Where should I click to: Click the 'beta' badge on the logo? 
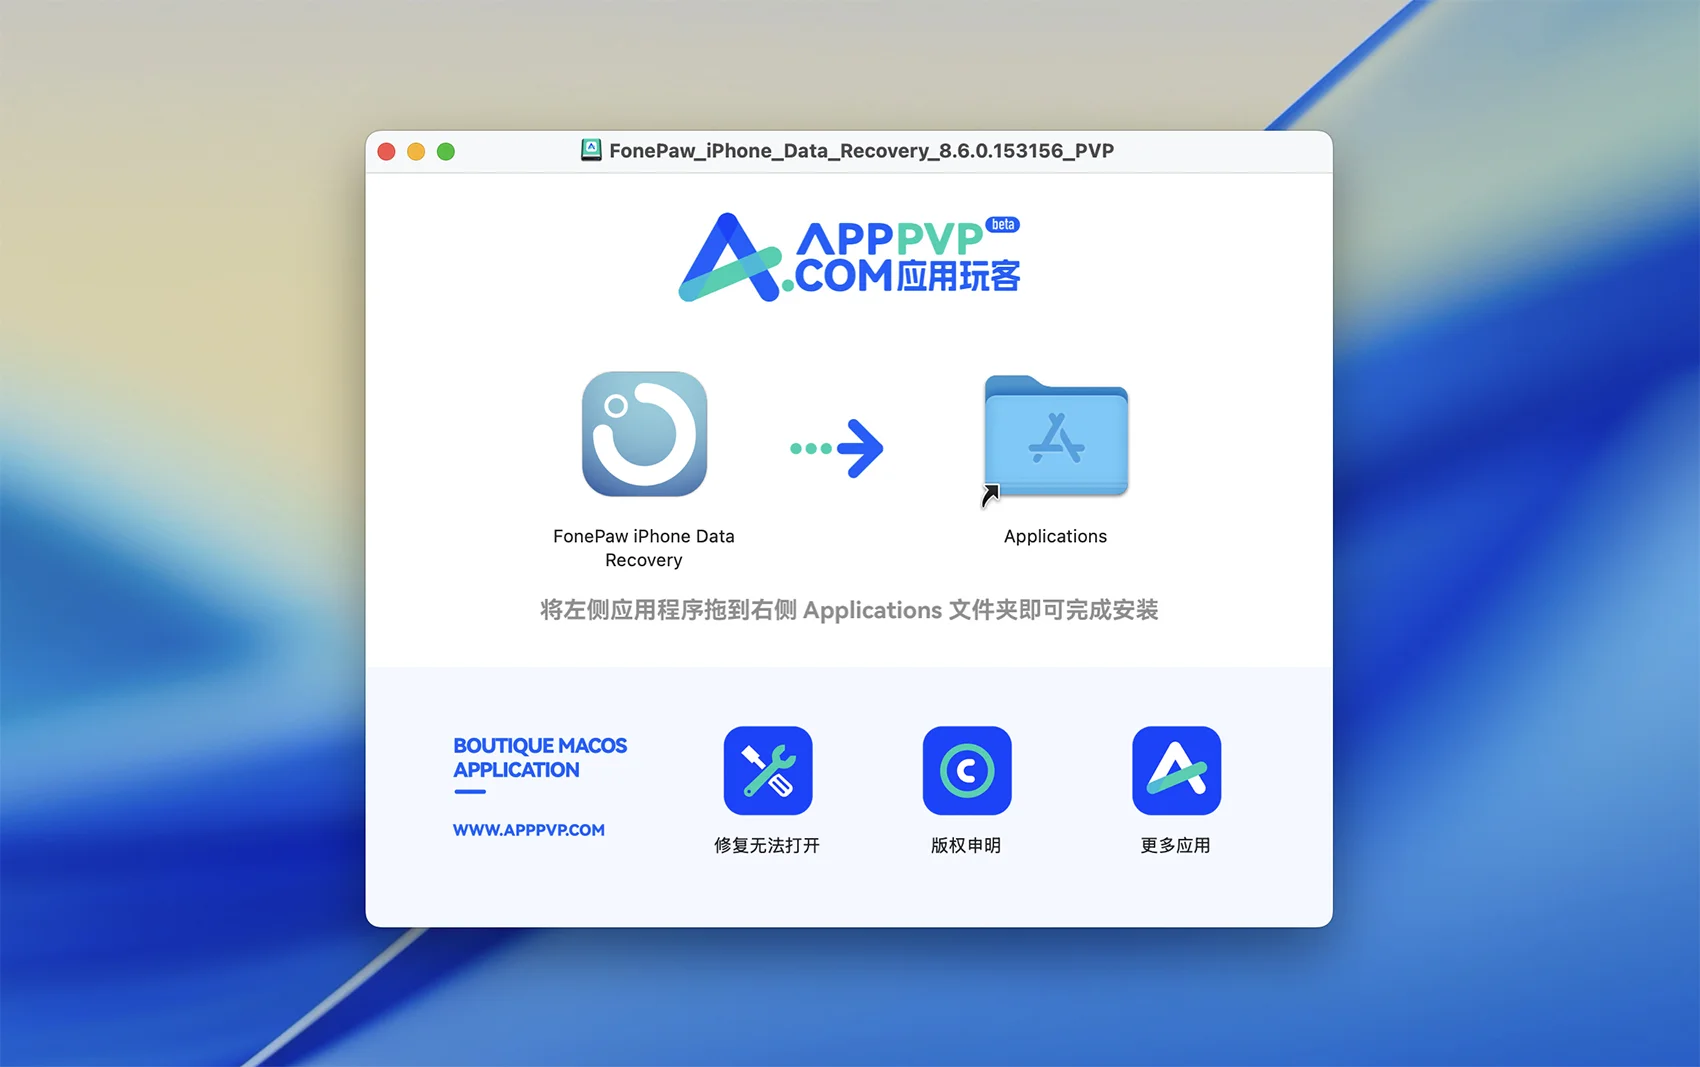tap(1002, 224)
